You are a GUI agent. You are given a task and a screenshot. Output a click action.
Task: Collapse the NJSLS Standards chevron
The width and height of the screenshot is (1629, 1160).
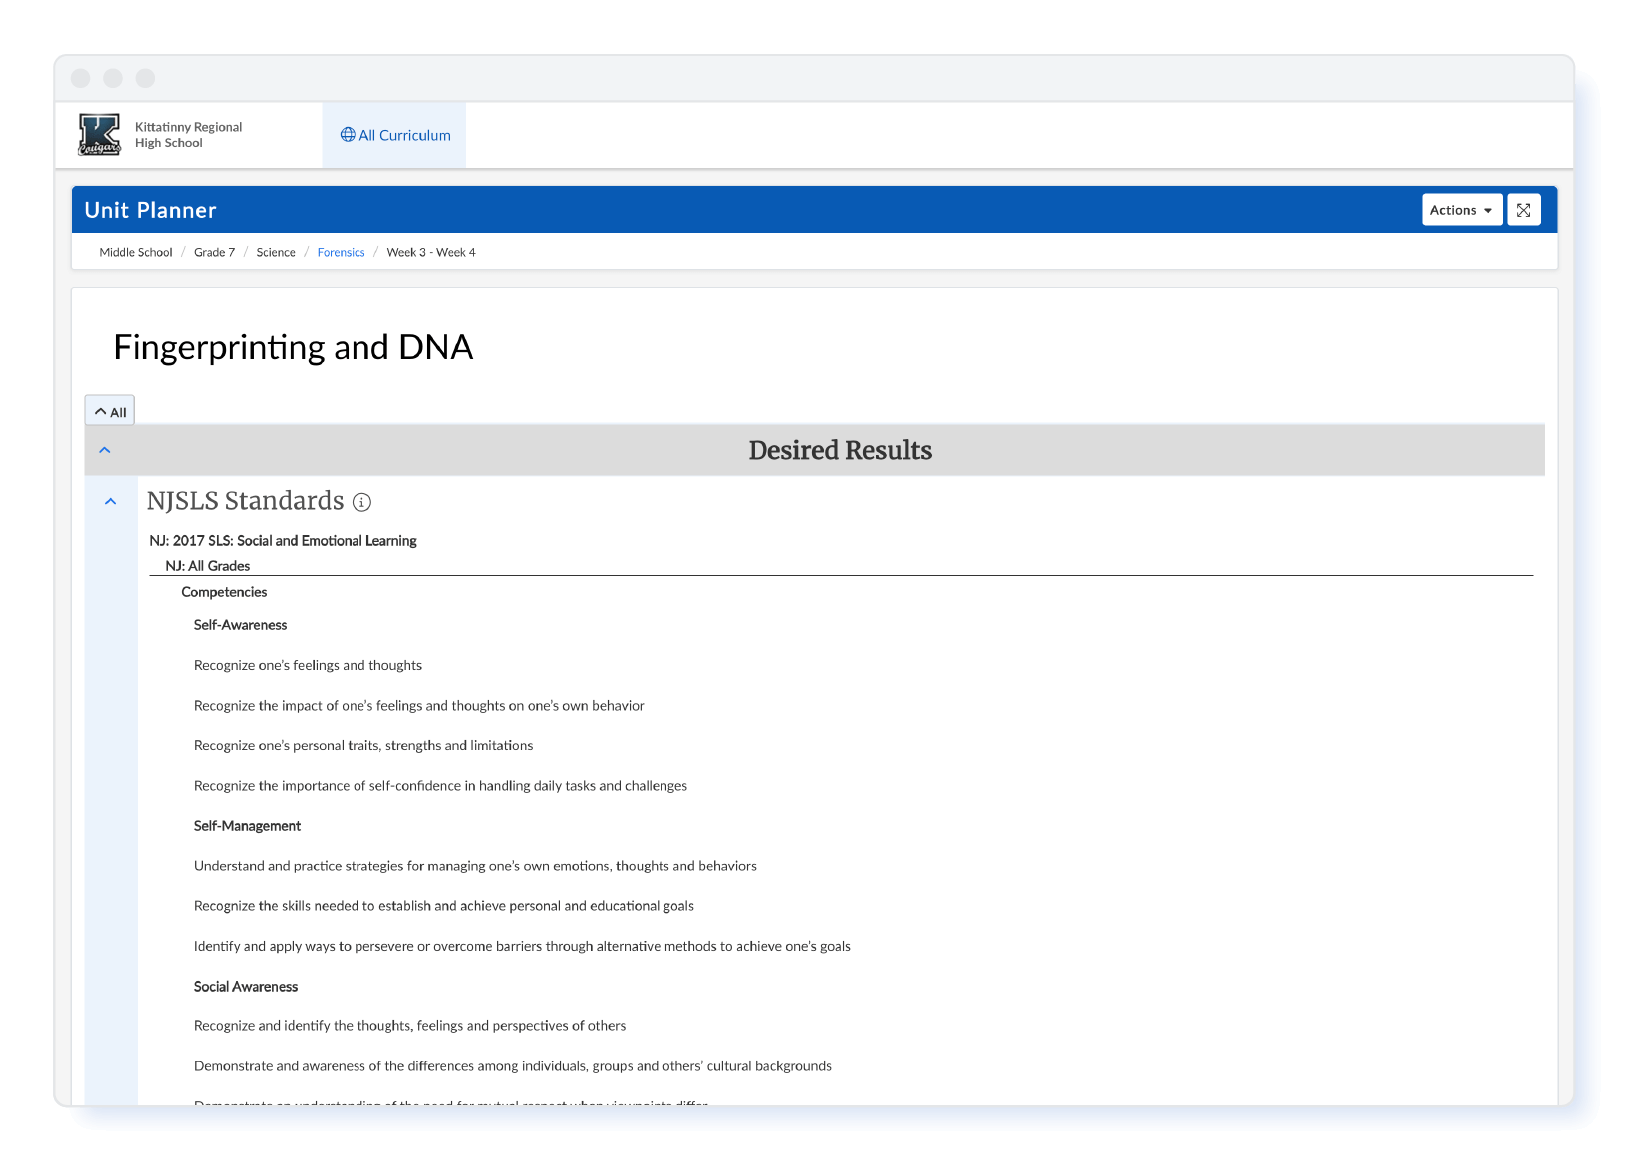coord(111,501)
